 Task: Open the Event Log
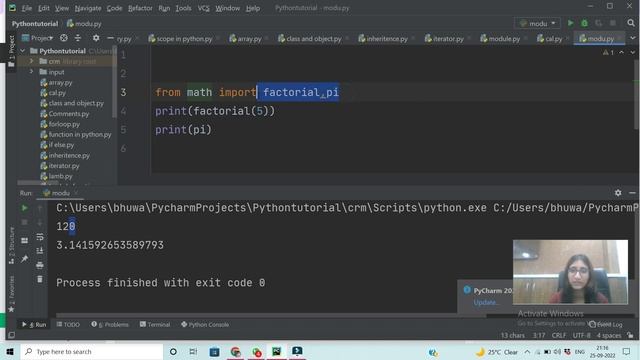(606, 324)
